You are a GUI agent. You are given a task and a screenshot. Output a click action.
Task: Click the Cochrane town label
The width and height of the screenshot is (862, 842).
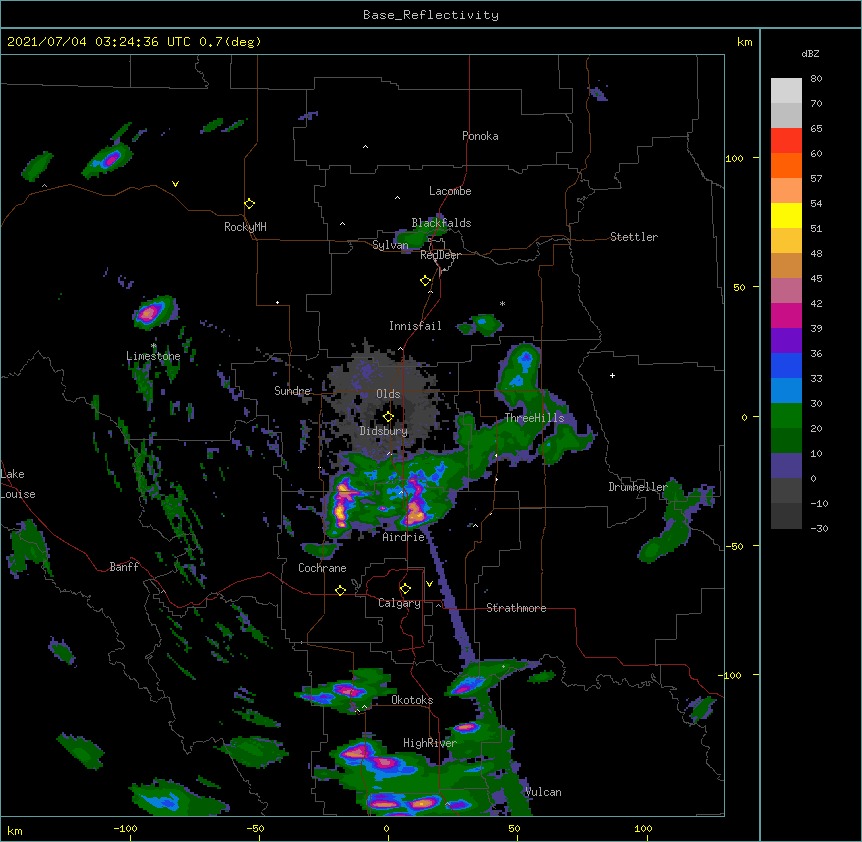322,568
